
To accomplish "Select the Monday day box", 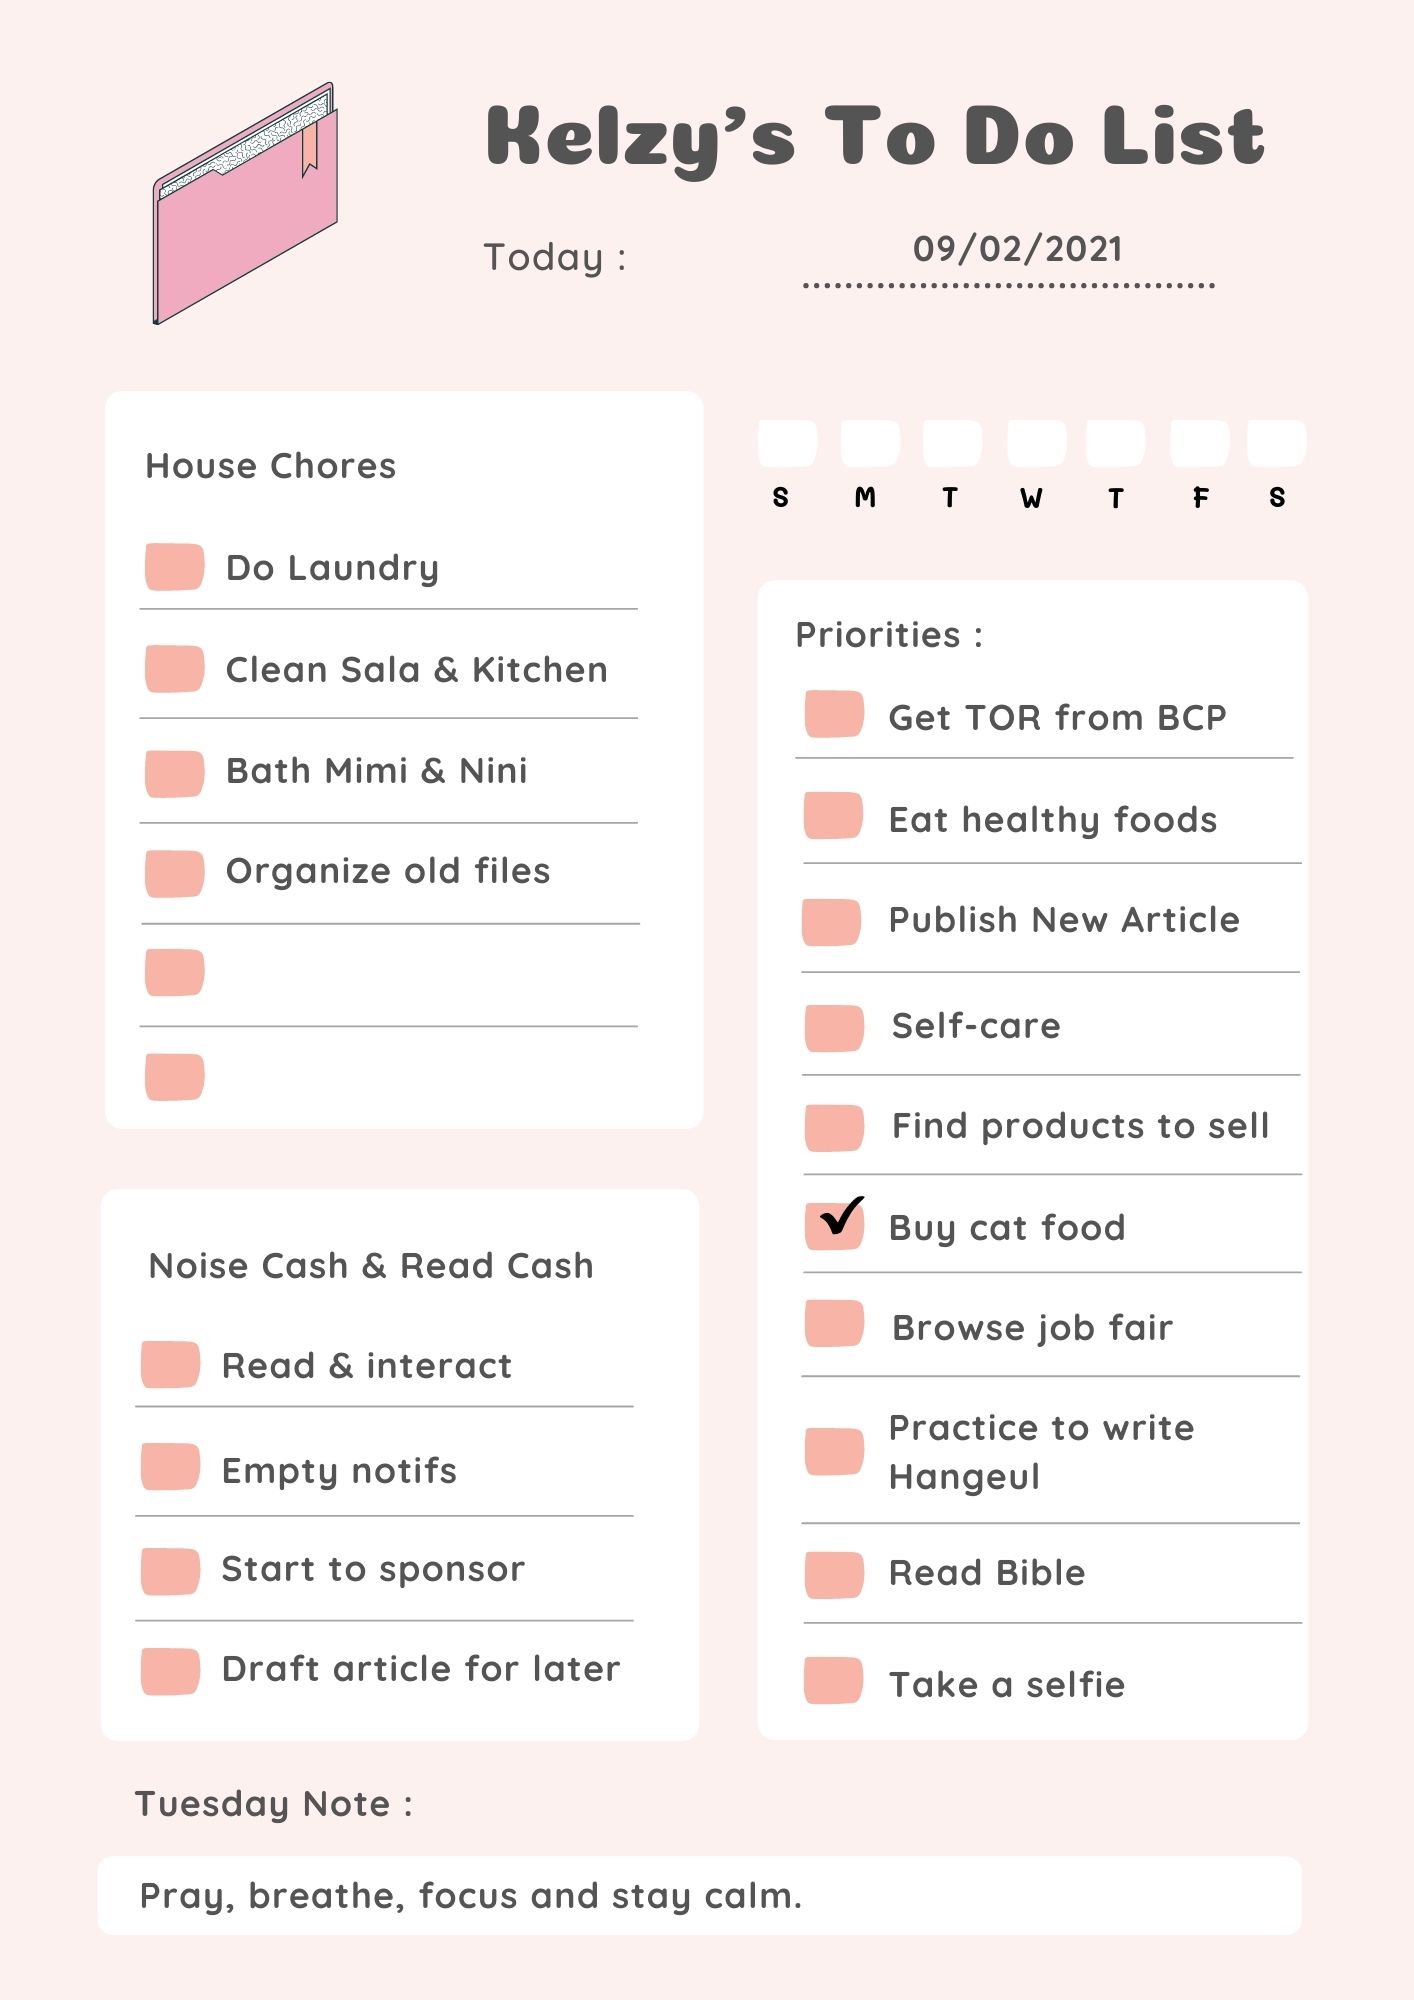I will tap(870, 443).
